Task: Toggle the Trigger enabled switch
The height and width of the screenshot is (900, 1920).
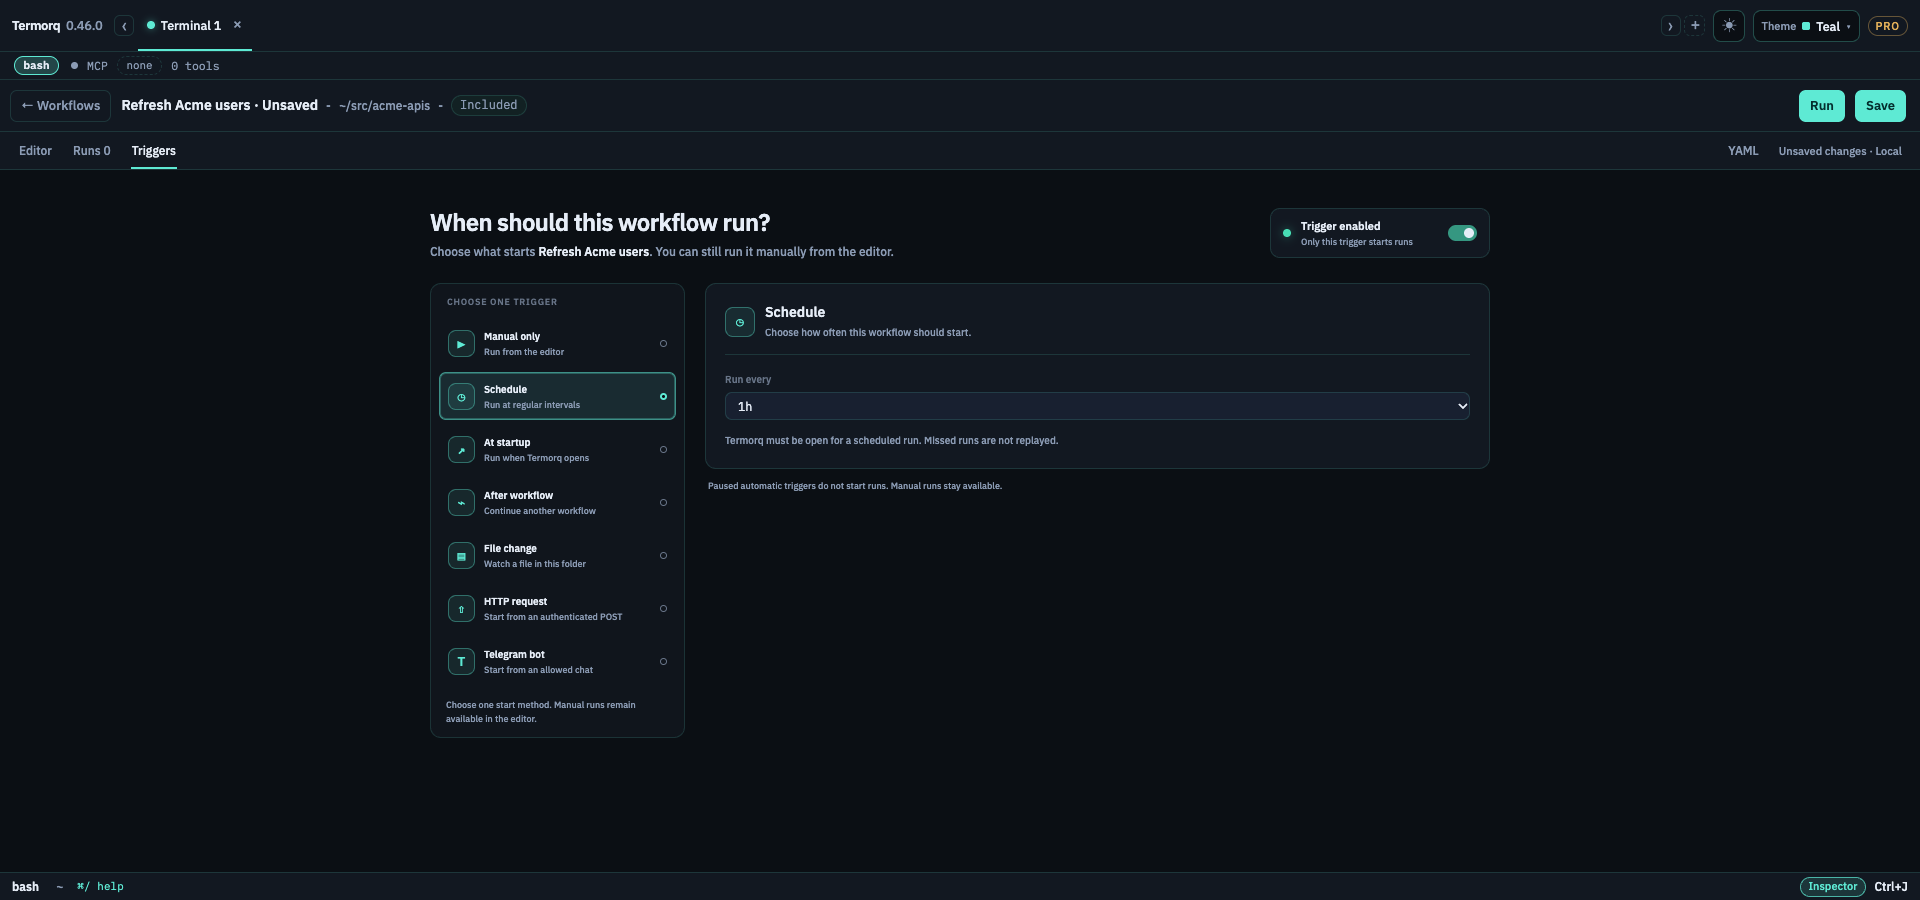Action: [1462, 233]
